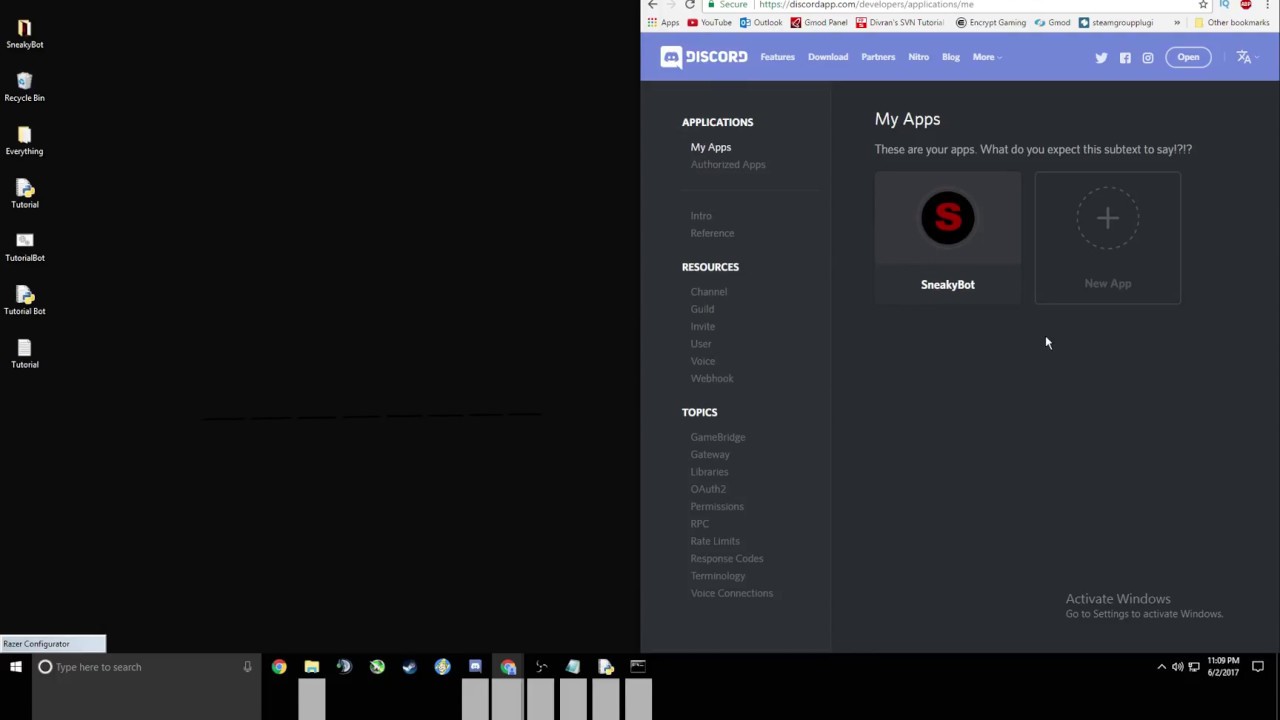The width and height of the screenshot is (1280, 720).
Task: Open Webhook under Resources
Action: [712, 378]
